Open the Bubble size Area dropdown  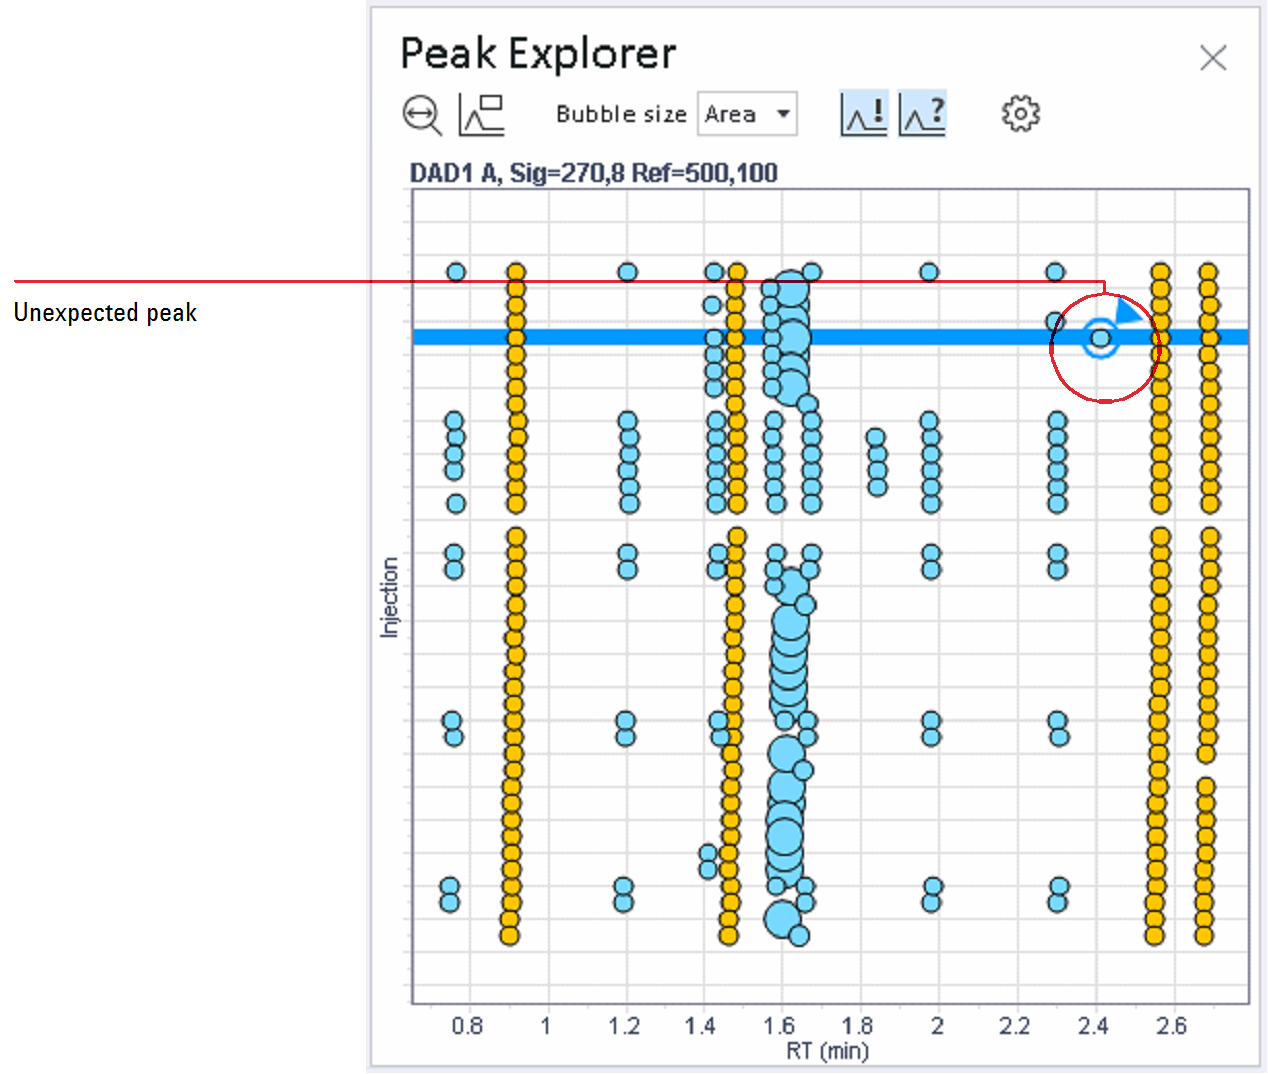pyautogui.click(x=747, y=114)
